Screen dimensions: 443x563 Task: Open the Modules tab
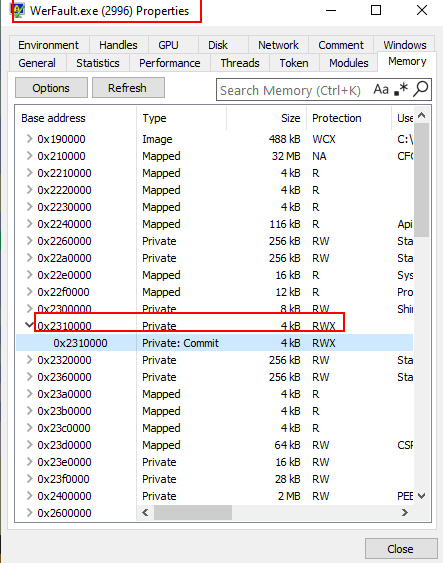349,63
